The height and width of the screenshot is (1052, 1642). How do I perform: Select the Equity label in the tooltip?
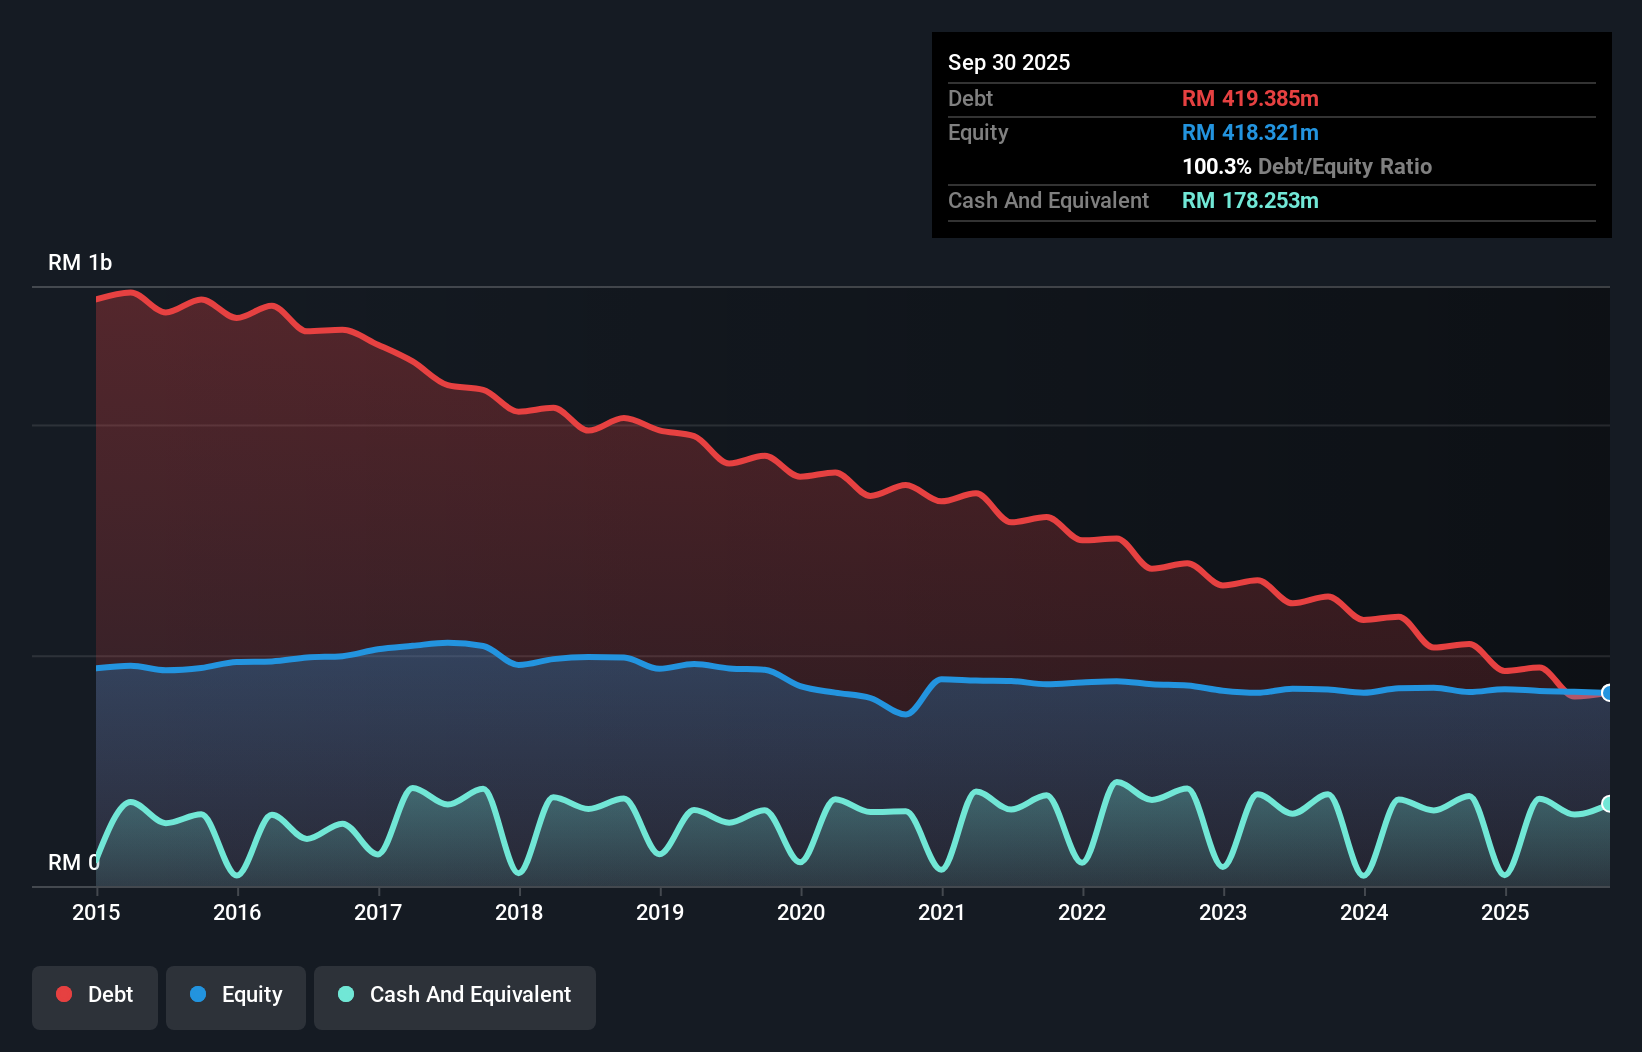(978, 132)
